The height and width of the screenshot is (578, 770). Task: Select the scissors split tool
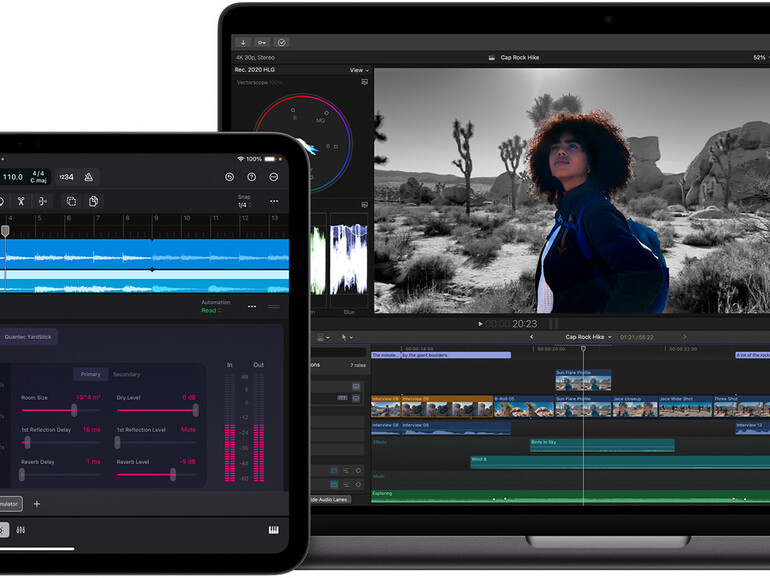(x=21, y=201)
